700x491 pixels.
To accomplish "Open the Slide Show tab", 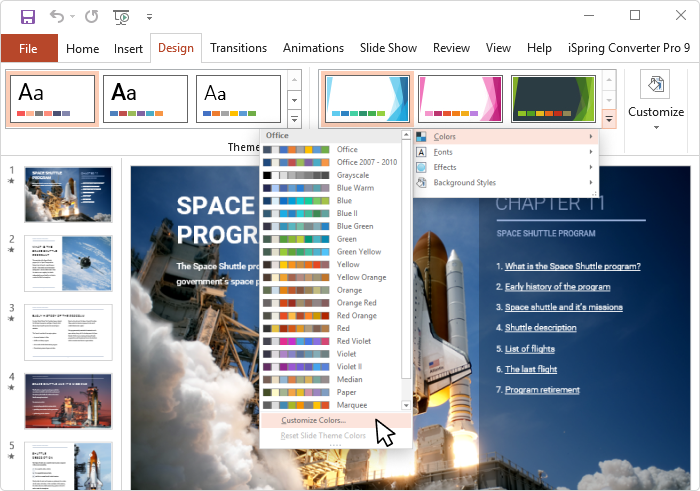I will [388, 48].
